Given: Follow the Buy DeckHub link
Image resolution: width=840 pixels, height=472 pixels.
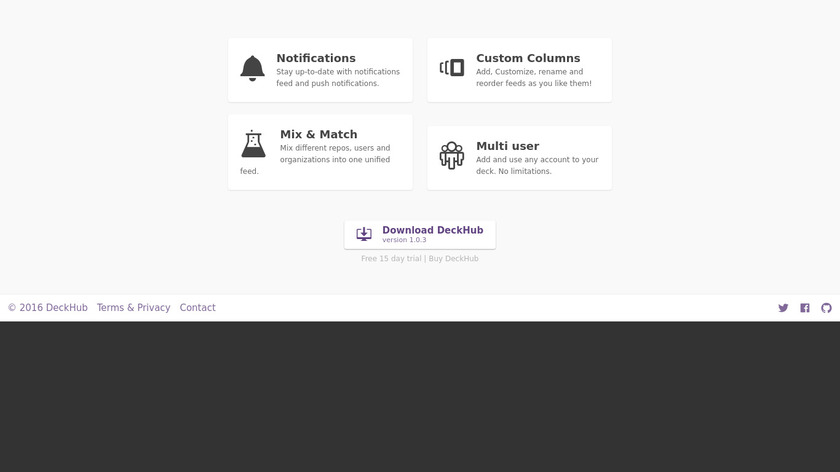Looking at the screenshot, I should 454,259.
